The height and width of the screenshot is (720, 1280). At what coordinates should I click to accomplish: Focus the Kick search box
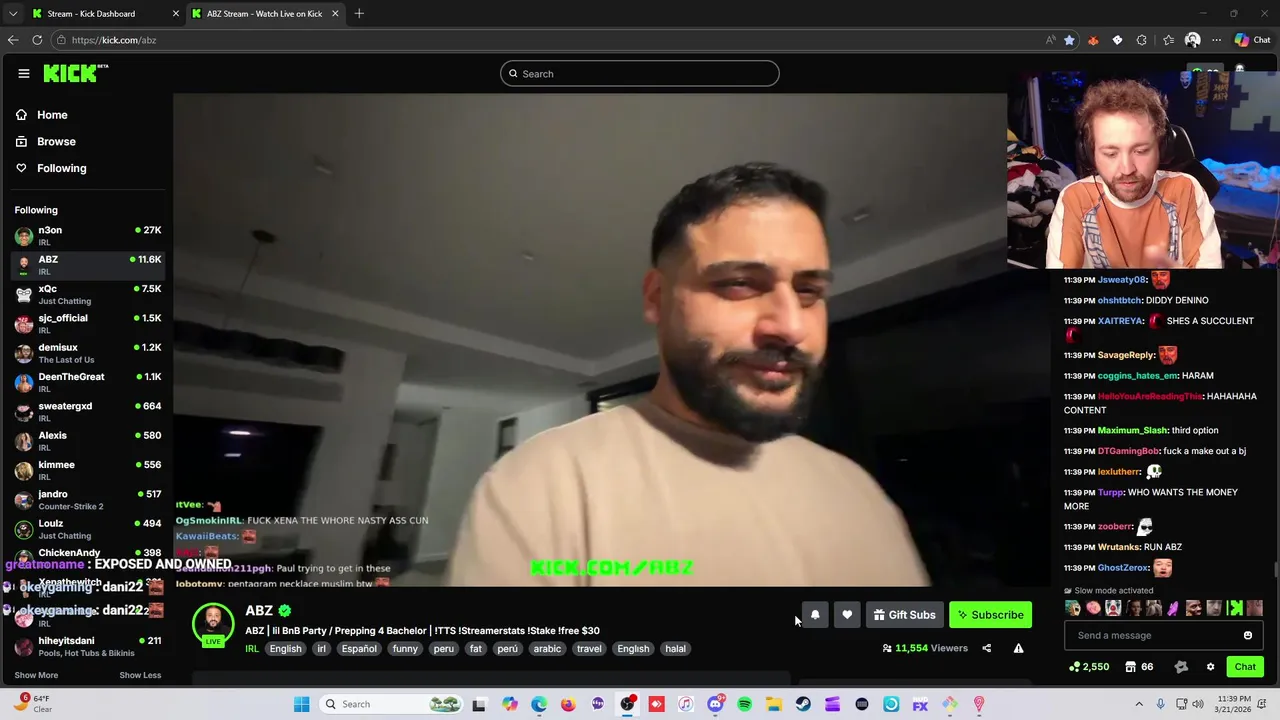(x=640, y=73)
